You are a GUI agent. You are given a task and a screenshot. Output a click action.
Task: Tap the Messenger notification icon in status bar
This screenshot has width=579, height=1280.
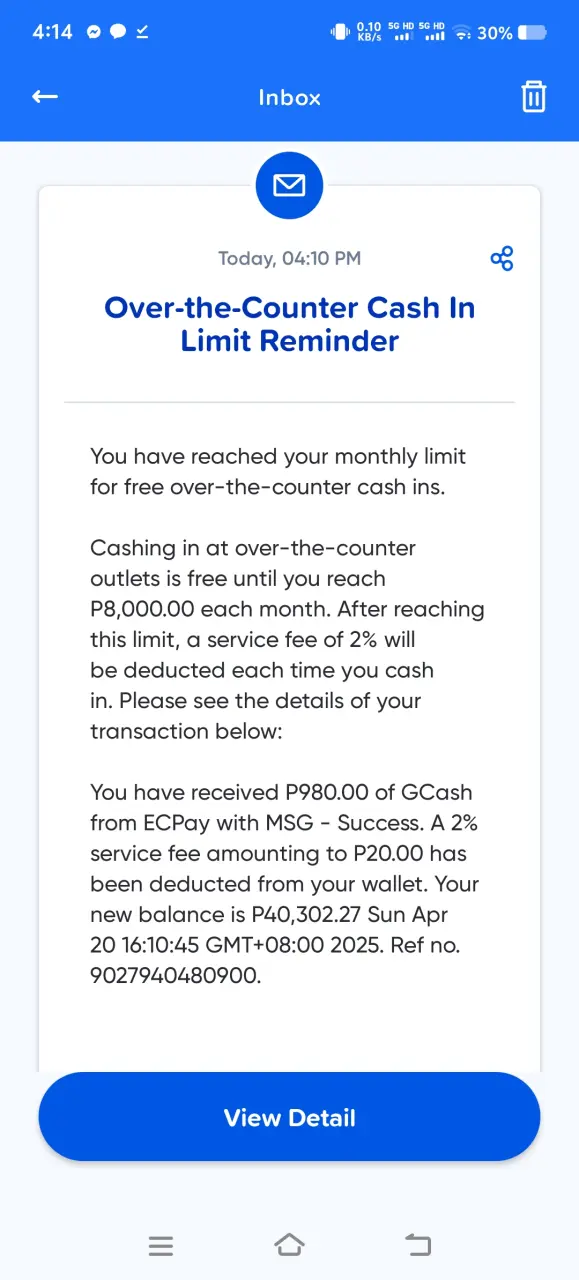pos(94,32)
